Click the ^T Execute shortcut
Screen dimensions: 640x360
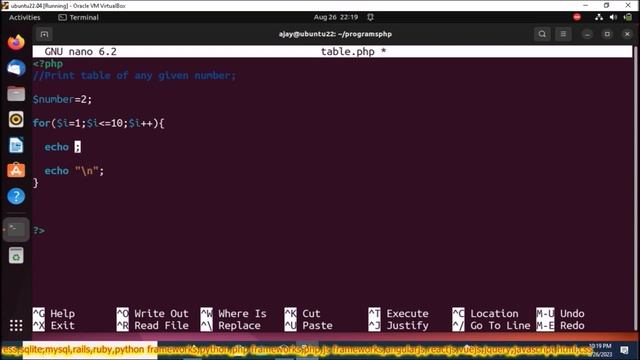click(x=398, y=313)
